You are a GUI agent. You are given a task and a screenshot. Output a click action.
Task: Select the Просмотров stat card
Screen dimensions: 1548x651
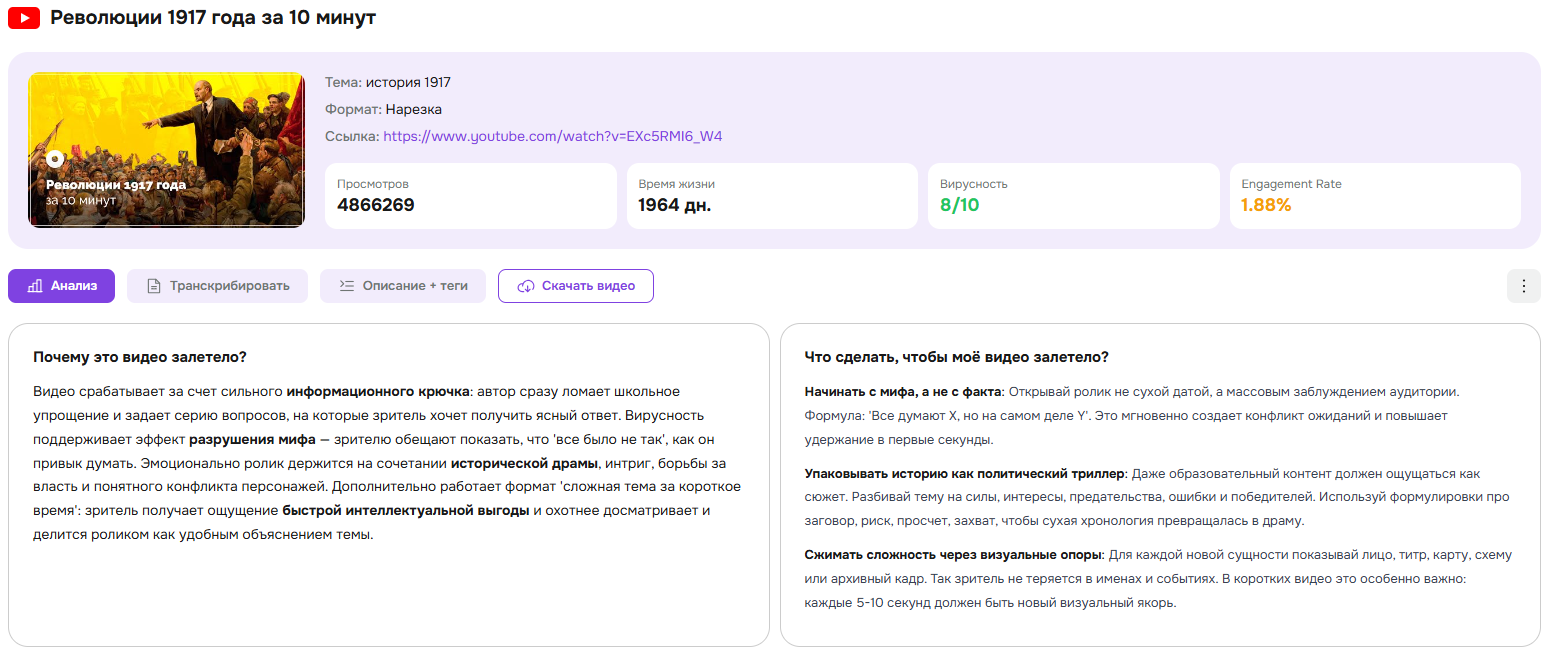point(470,196)
